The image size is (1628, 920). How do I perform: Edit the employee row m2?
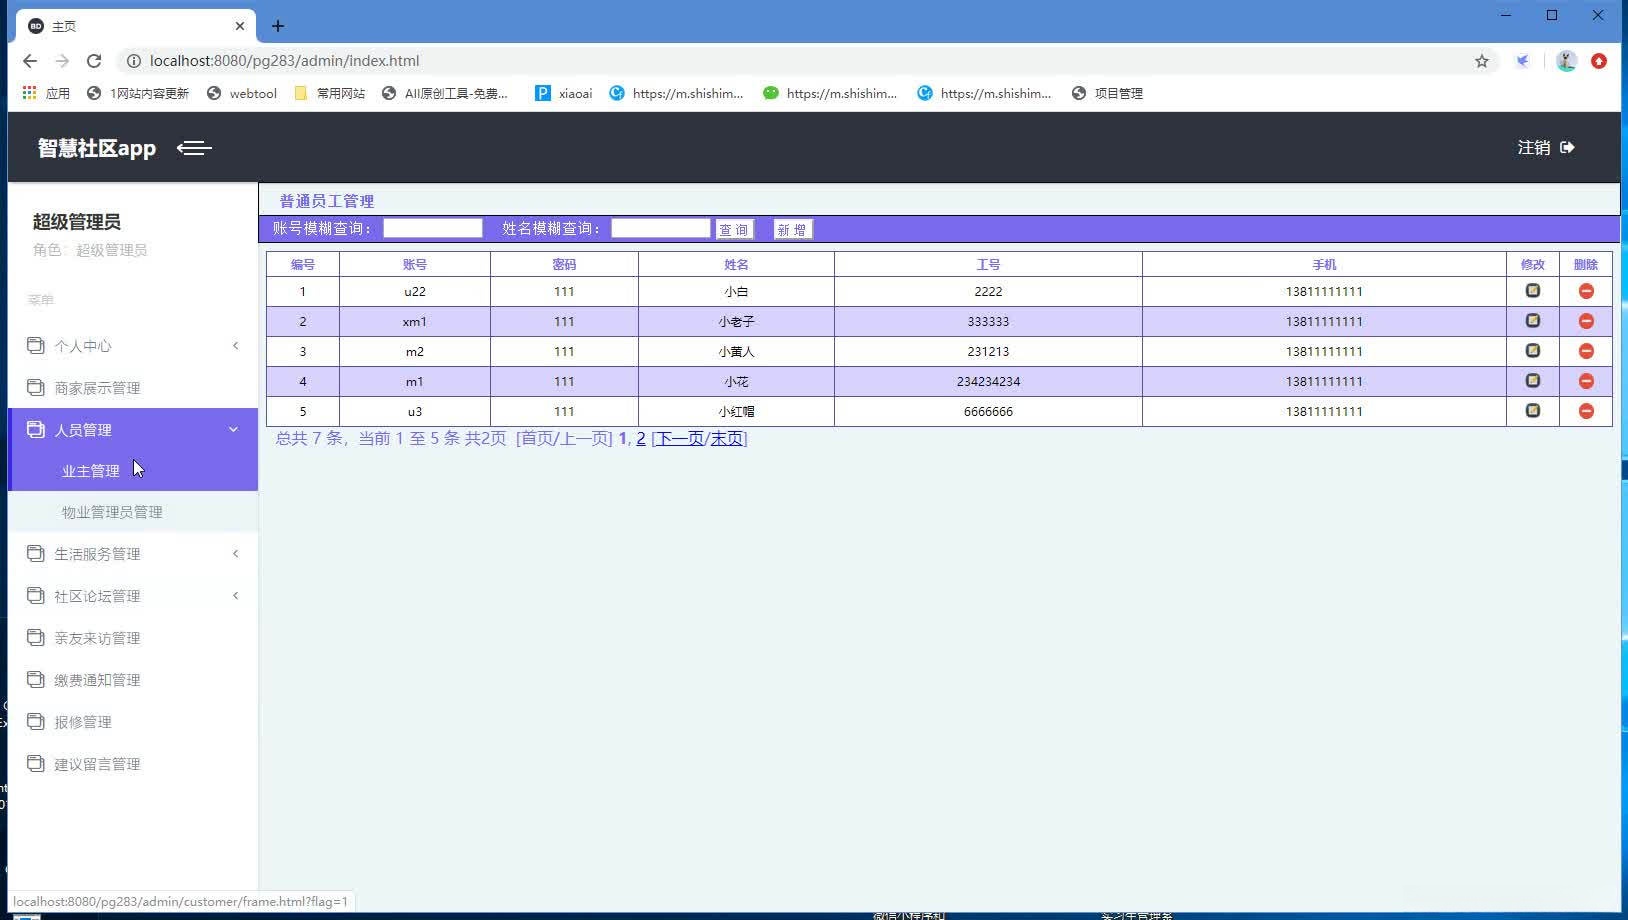[1532, 351]
